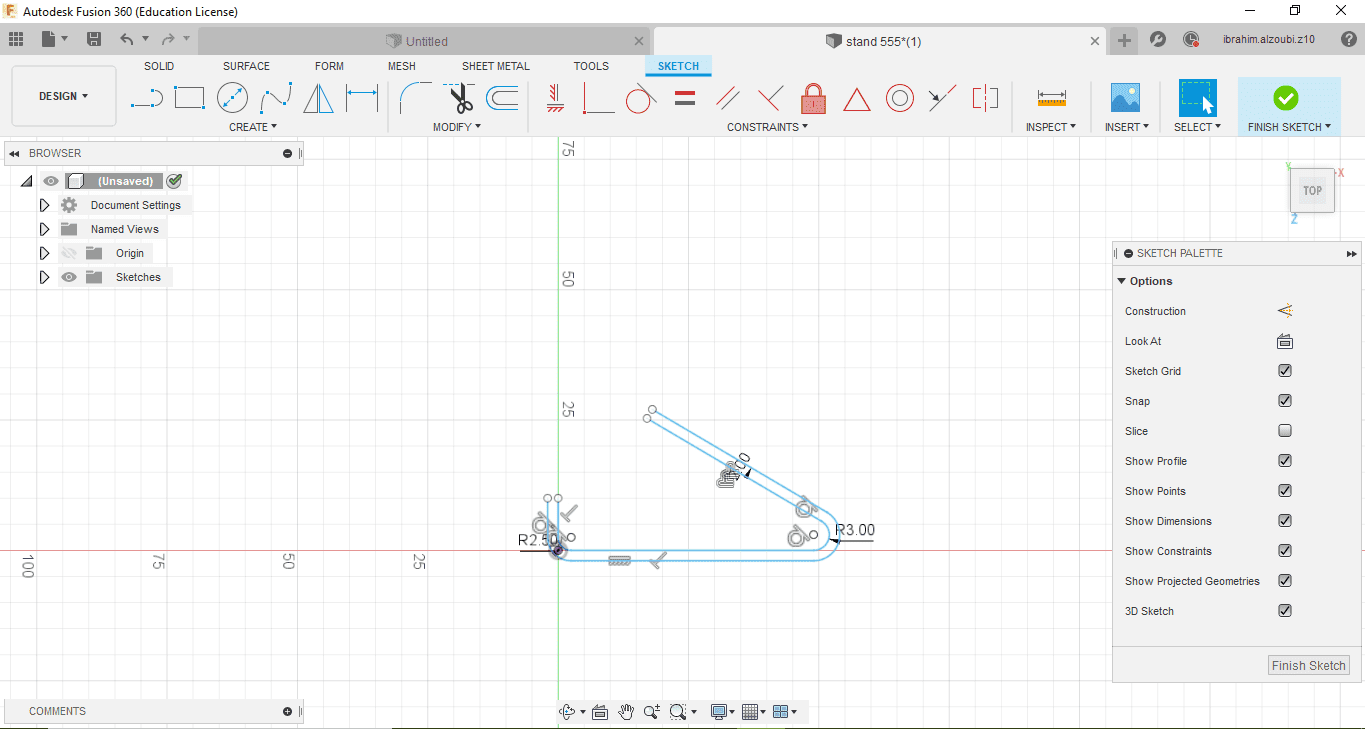Apply the Fix/Unfix lock constraint
The image size is (1365, 729).
point(813,98)
